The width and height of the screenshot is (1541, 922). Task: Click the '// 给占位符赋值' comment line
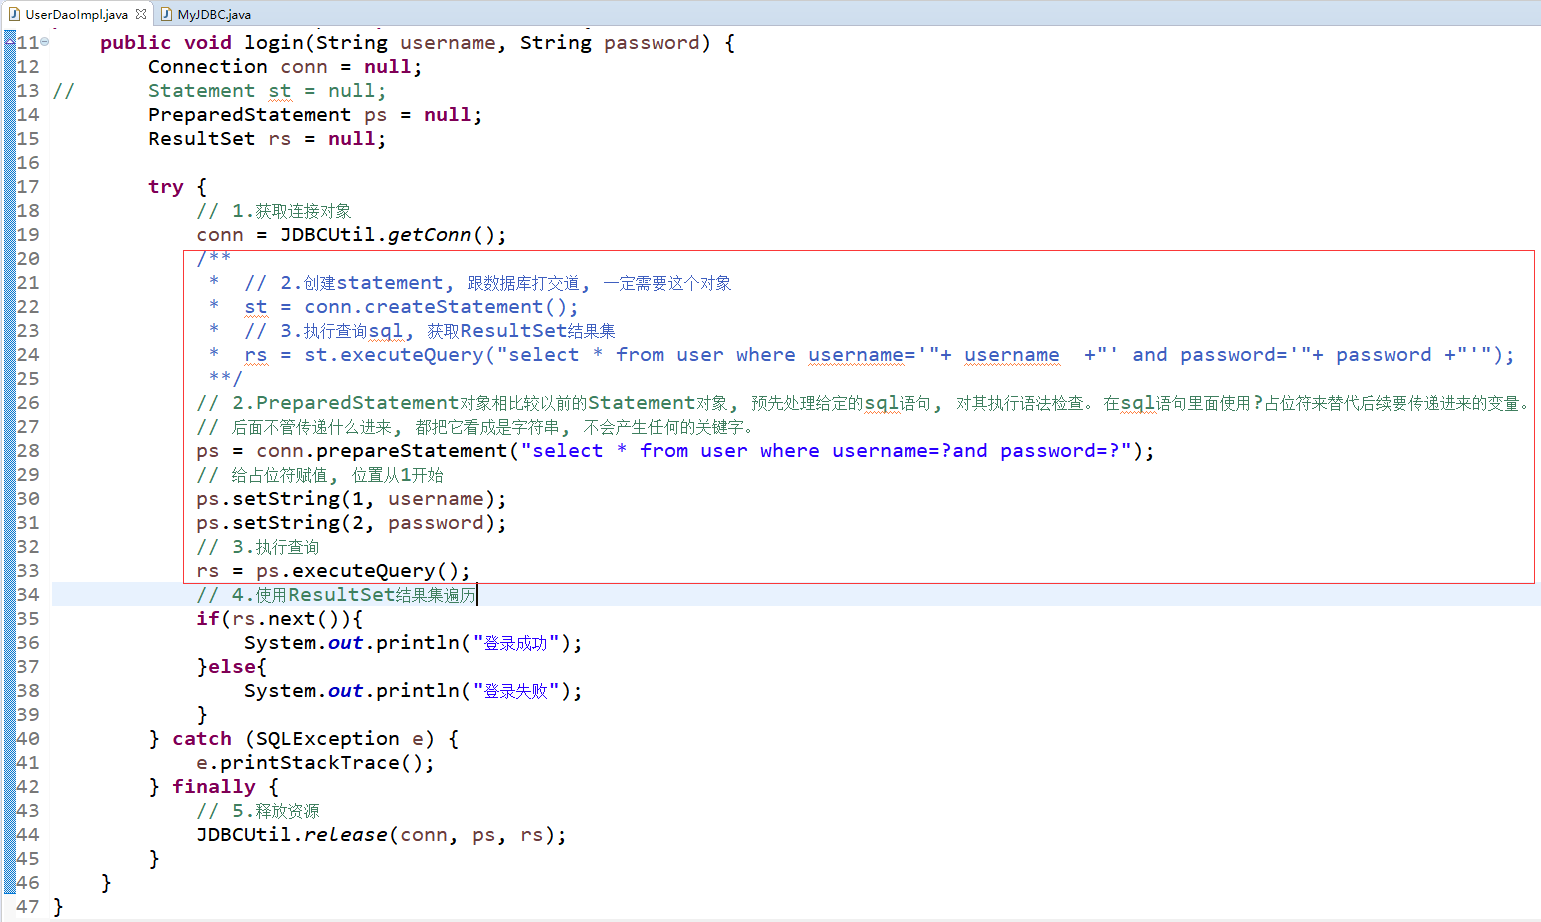[x=320, y=475]
